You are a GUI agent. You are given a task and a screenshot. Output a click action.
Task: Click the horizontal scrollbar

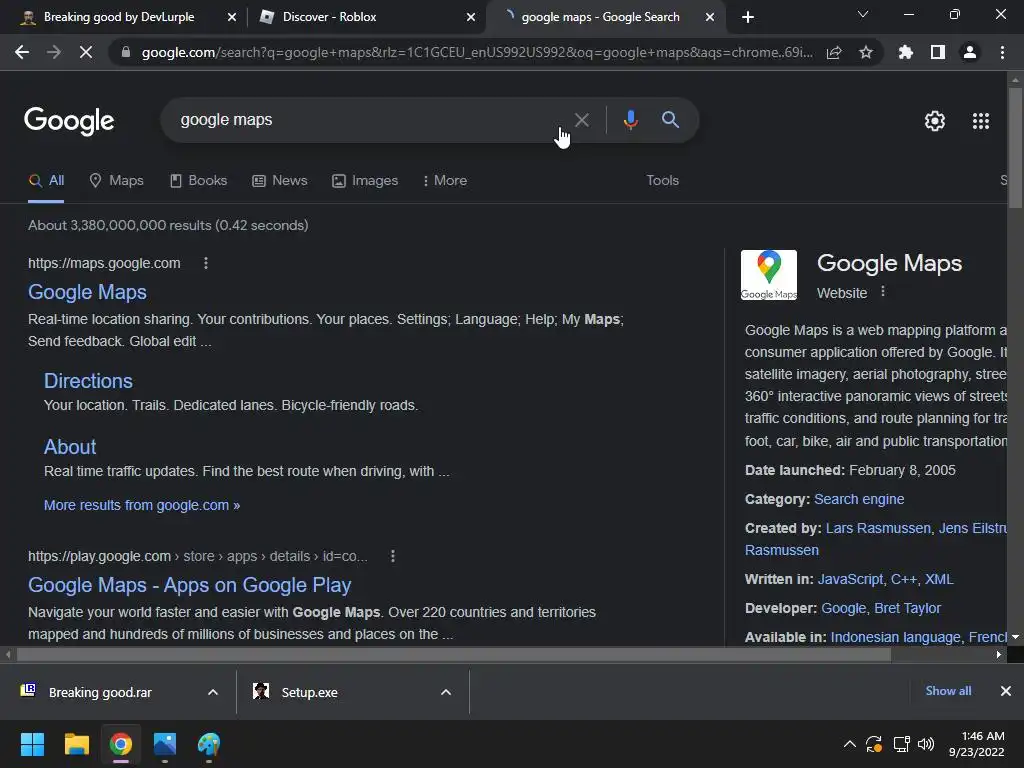pyautogui.click(x=453, y=654)
